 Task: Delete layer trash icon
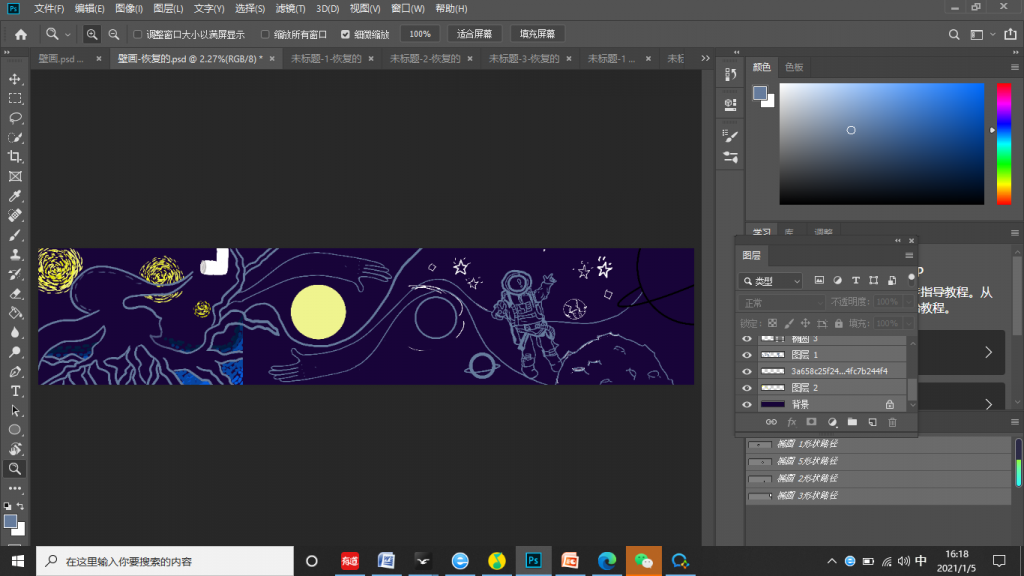coord(893,423)
